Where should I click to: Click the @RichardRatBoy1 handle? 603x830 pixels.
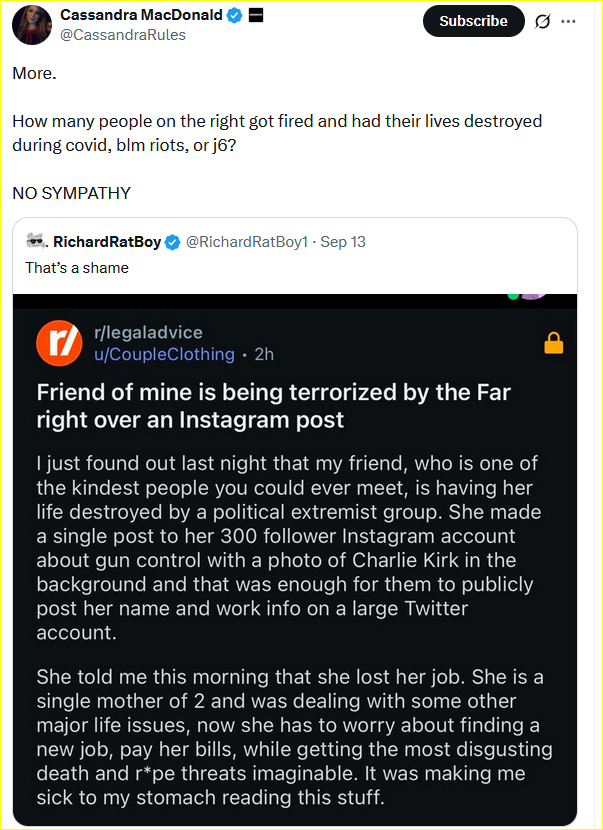tap(248, 242)
